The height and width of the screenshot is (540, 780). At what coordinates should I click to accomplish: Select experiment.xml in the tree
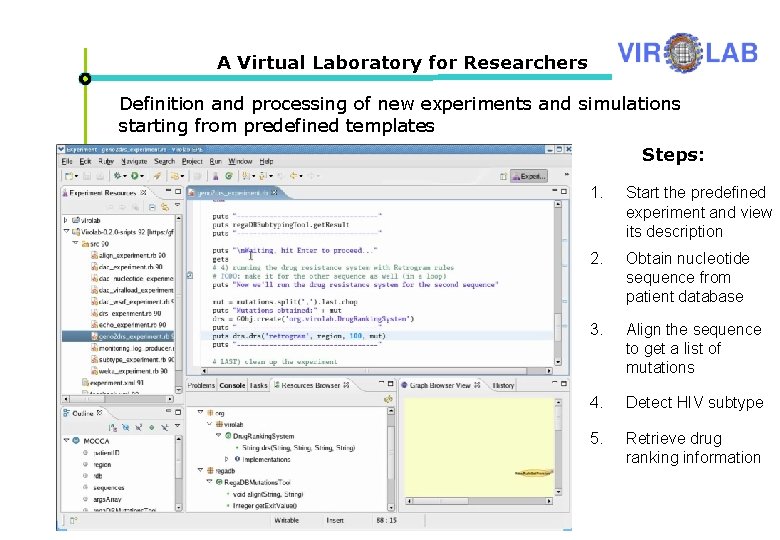point(112,382)
